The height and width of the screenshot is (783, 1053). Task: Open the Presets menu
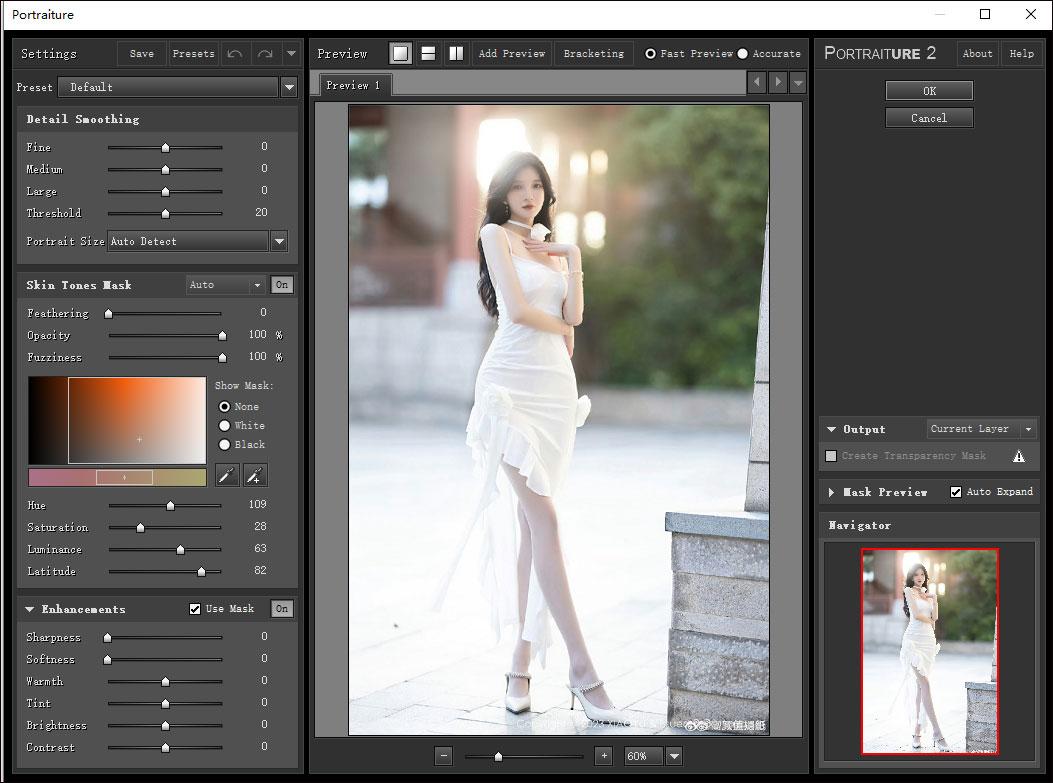(193, 53)
